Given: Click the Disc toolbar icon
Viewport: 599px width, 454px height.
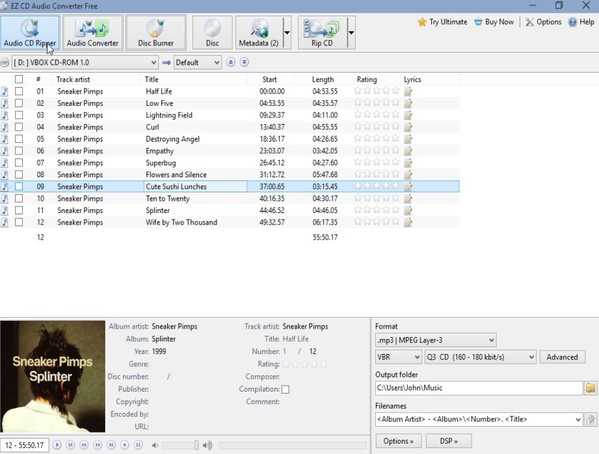Looking at the screenshot, I should pyautogui.click(x=212, y=33).
